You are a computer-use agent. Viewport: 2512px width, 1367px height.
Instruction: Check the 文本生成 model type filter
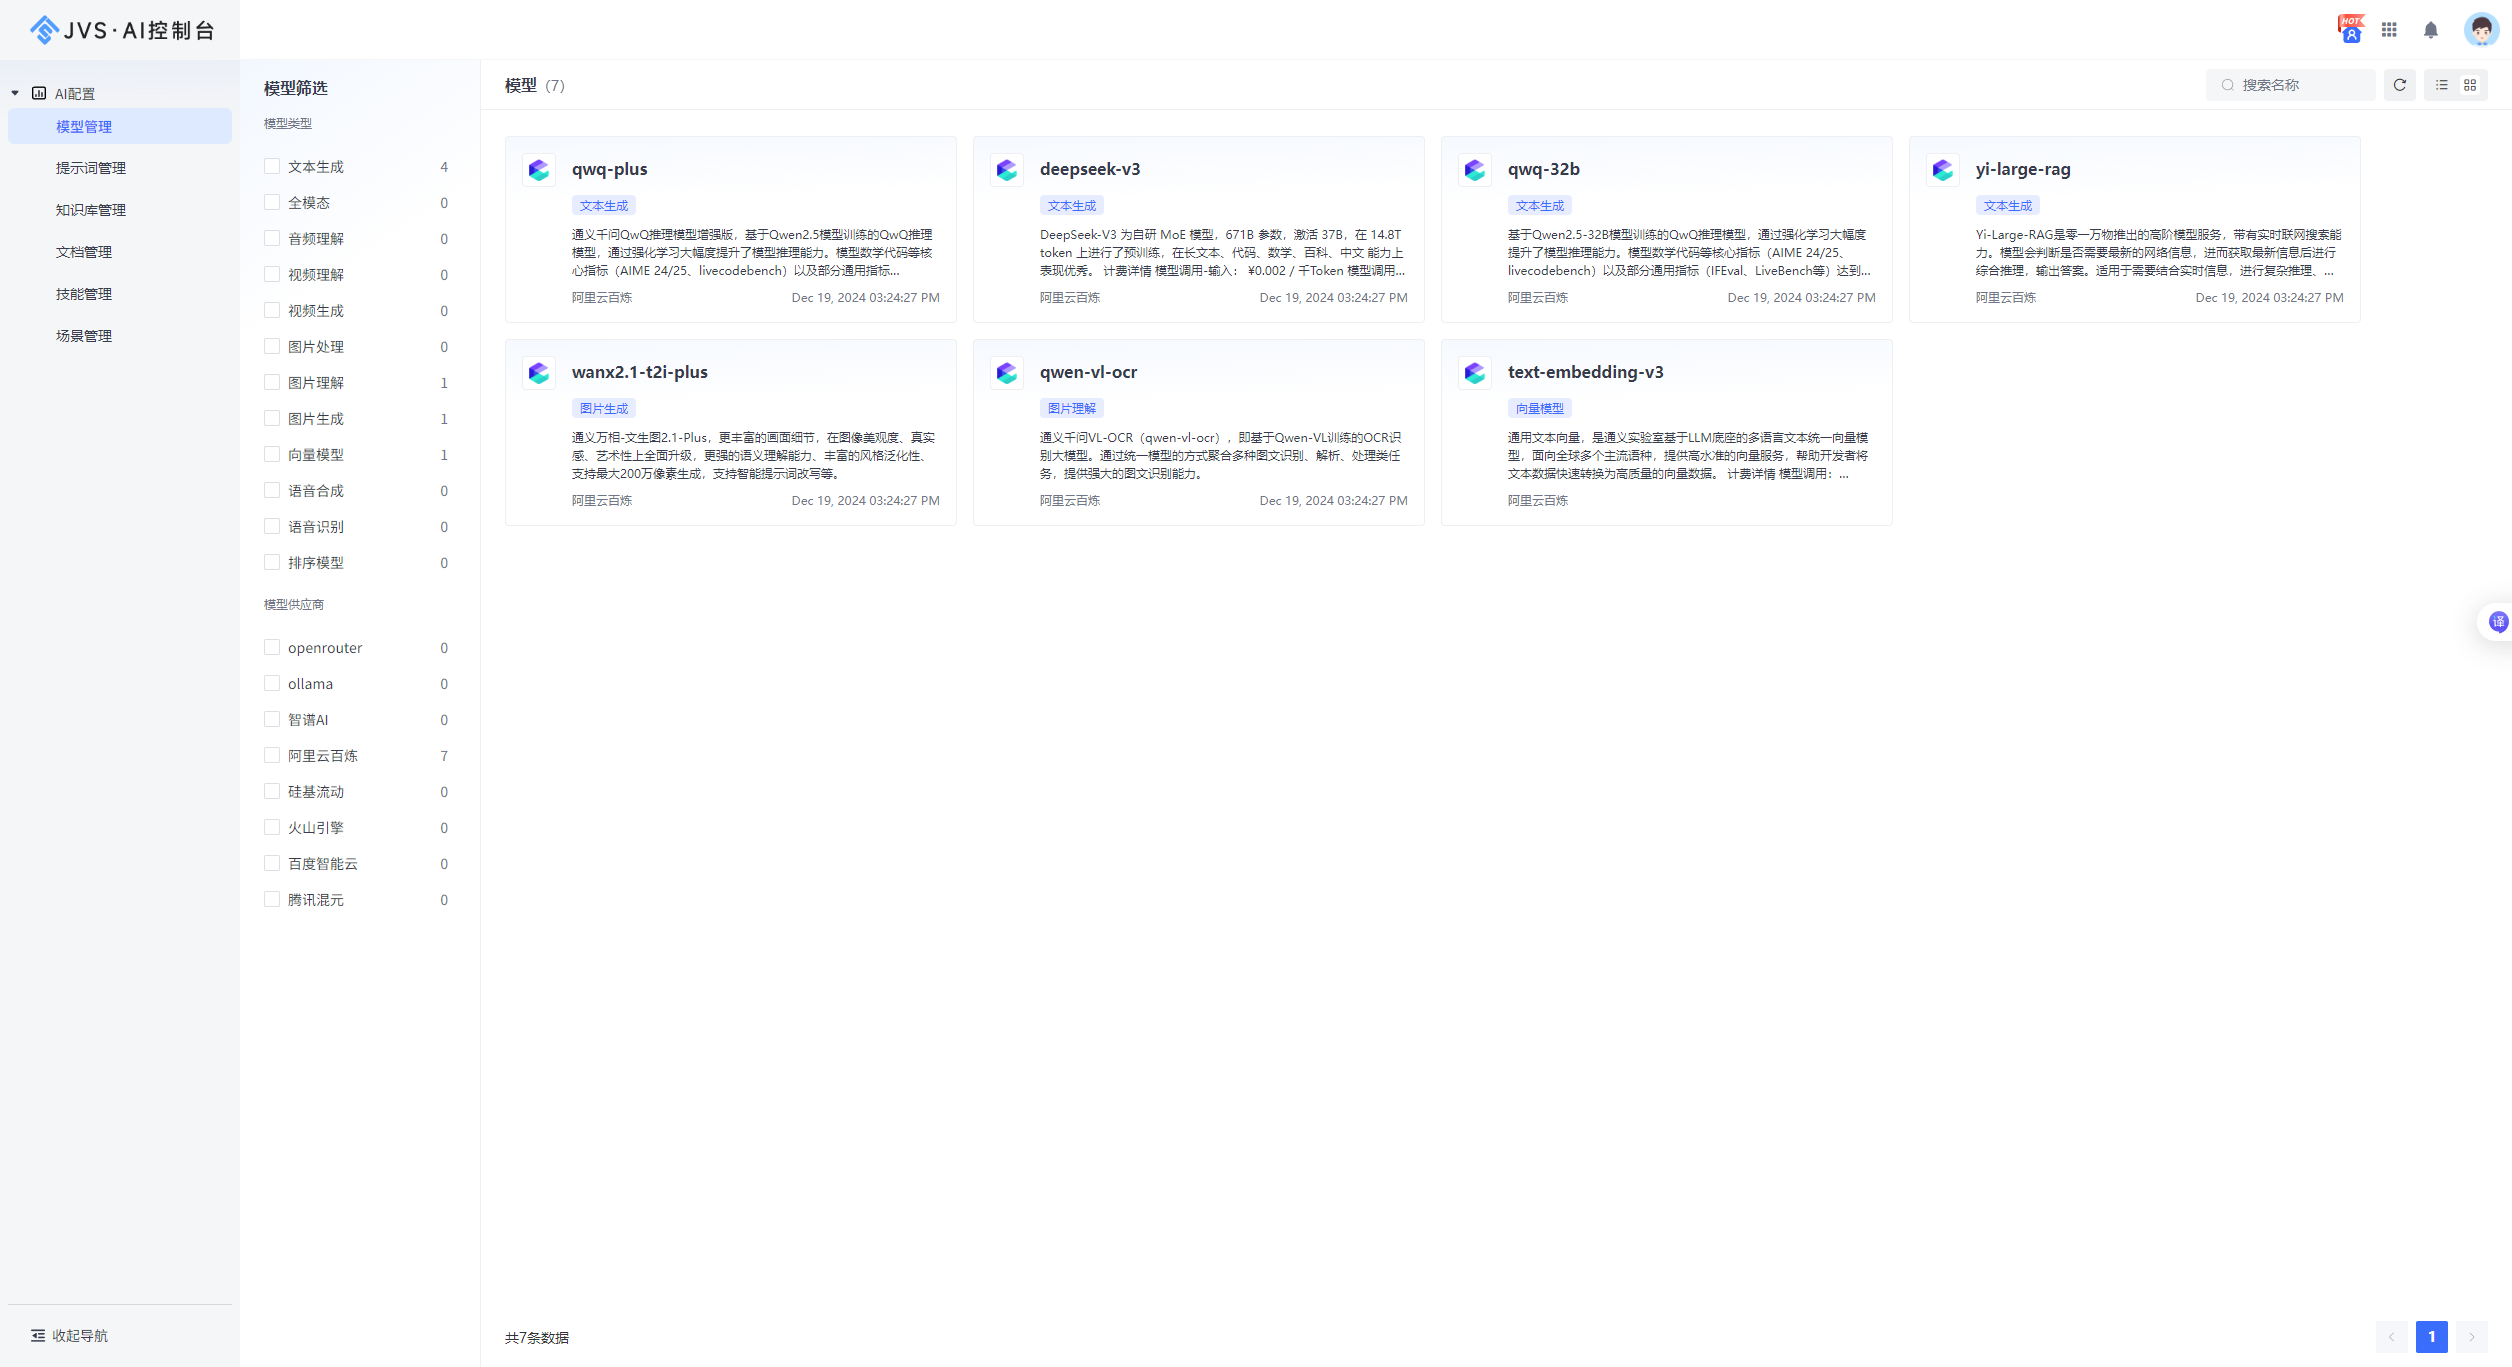pyautogui.click(x=272, y=166)
